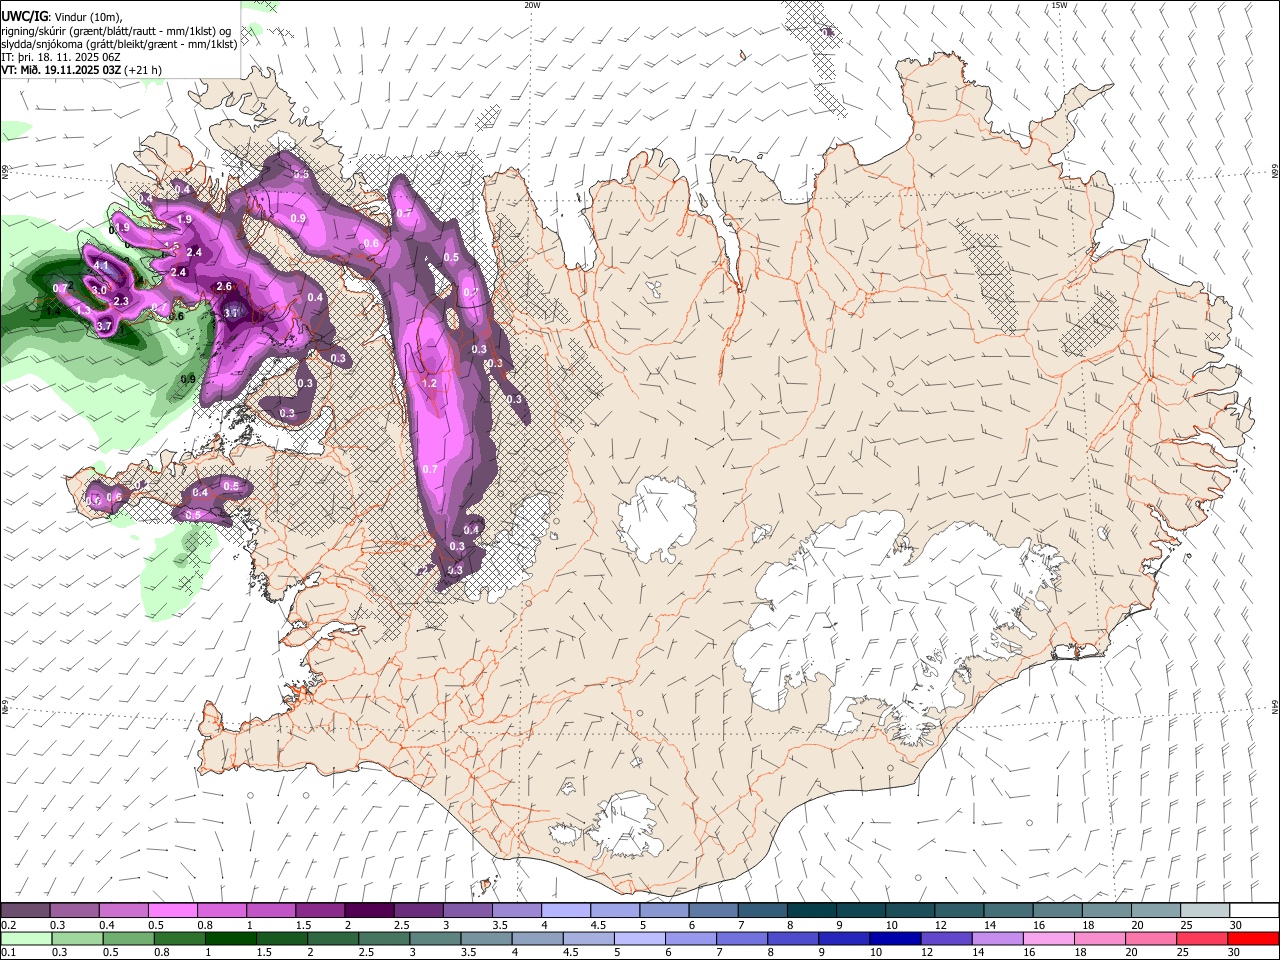The height and width of the screenshot is (960, 1280).
Task: Select the 0.5 green swatch in the lower legend row
Action: [128, 938]
